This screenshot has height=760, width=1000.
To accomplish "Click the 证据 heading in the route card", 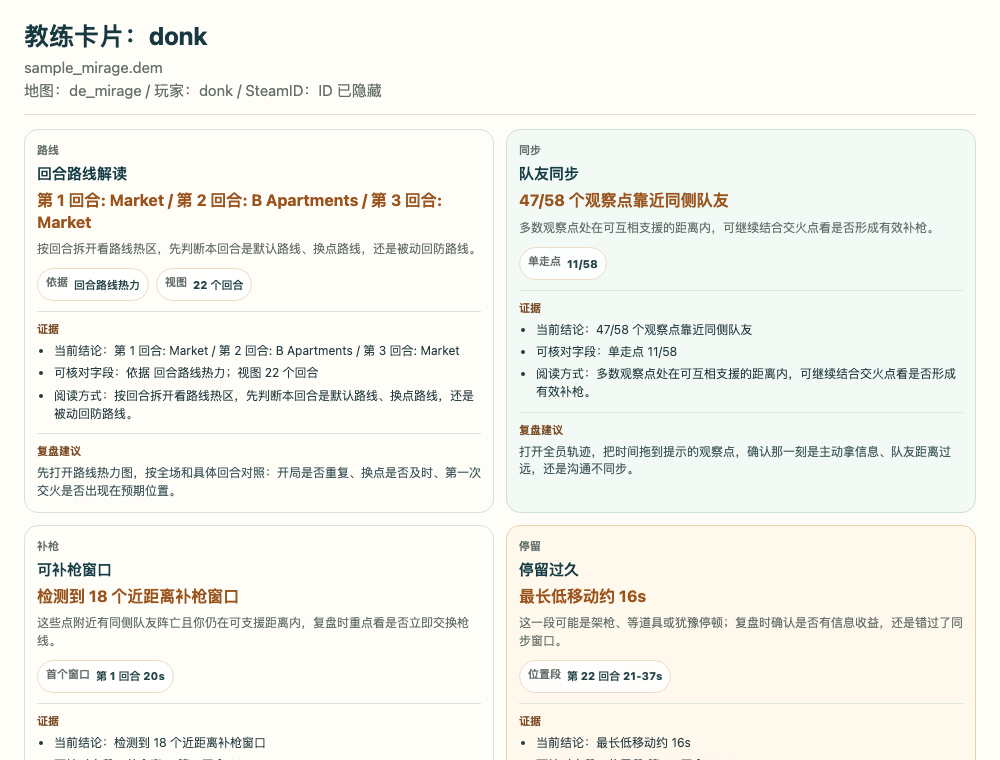I will point(48,329).
